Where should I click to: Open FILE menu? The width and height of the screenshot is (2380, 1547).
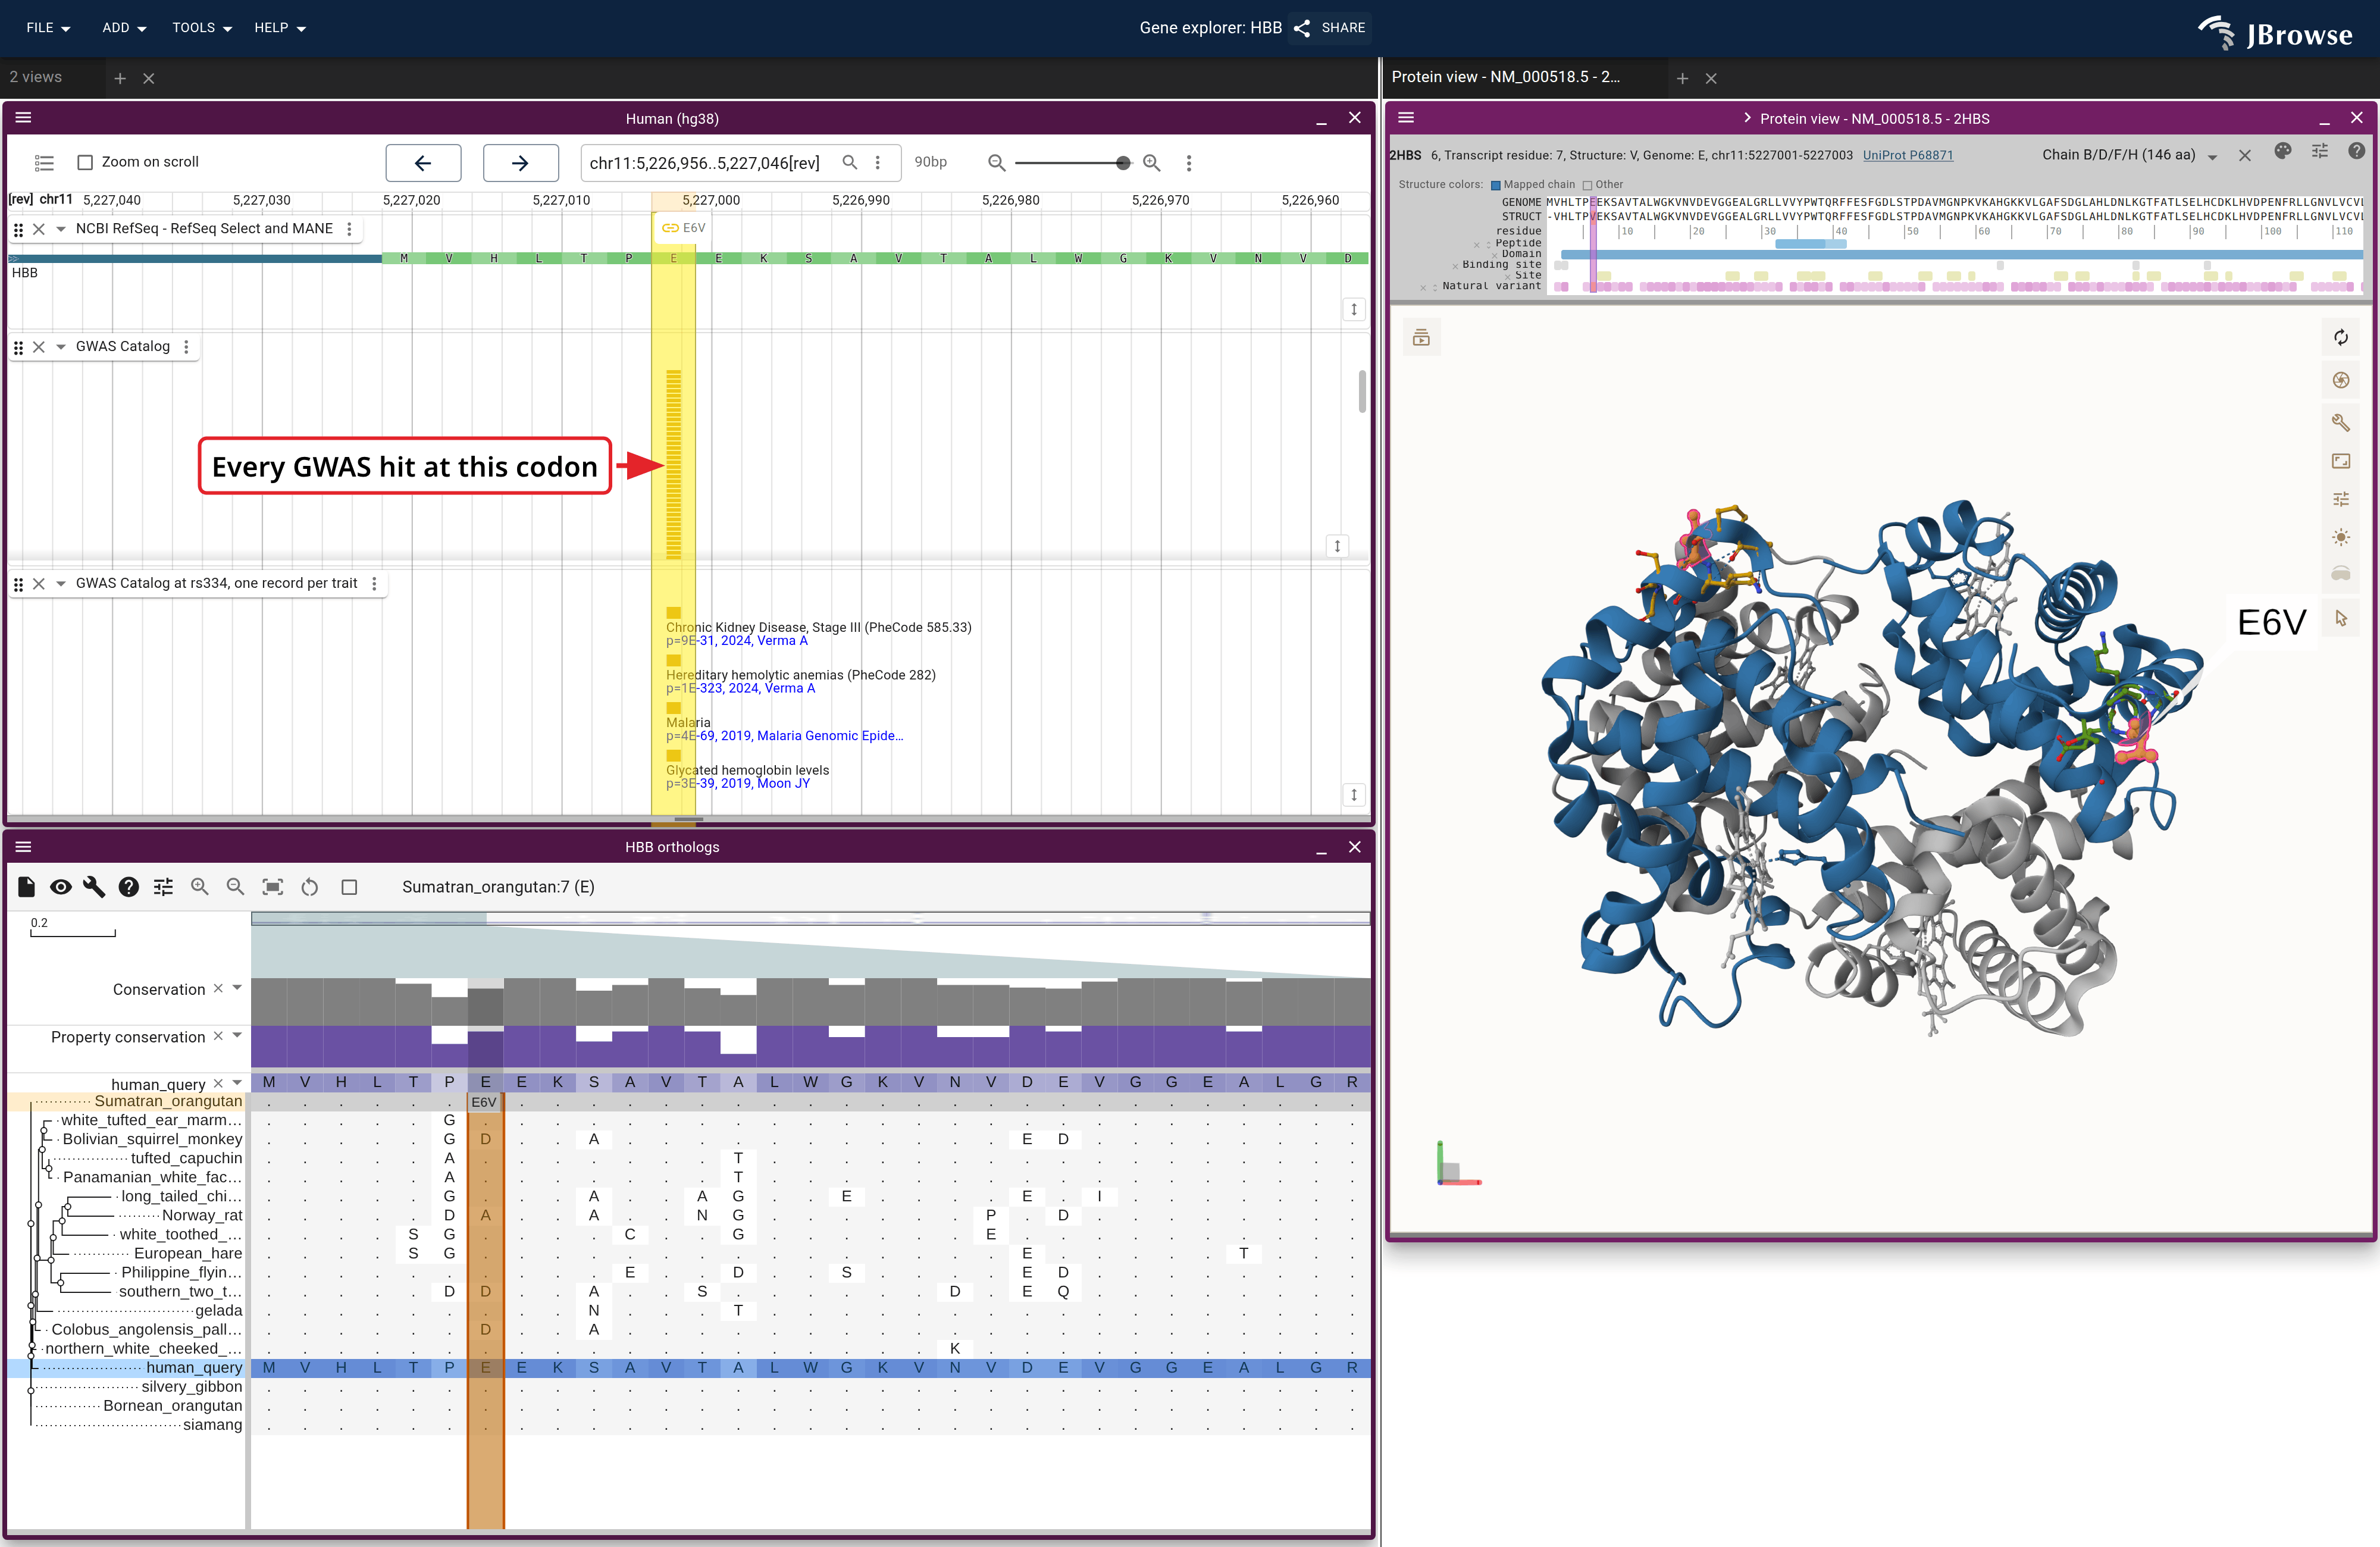(x=48, y=28)
